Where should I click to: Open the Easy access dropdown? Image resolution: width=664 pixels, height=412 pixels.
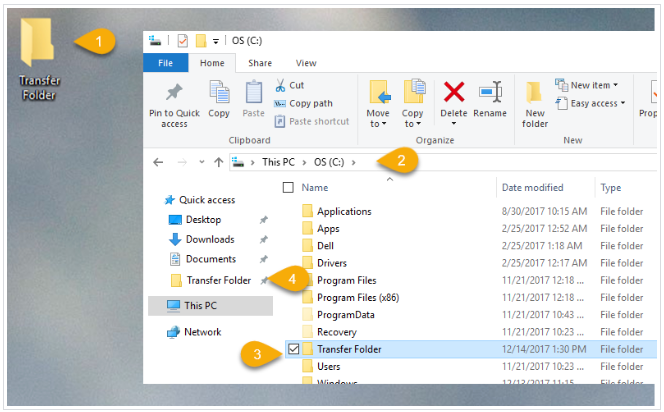(590, 103)
